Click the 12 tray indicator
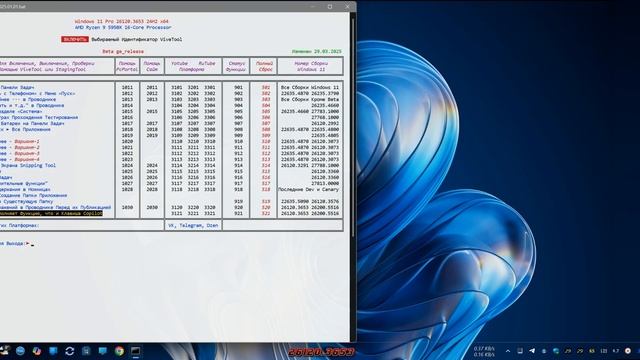Screen dimensions: 640x360 click(604, 351)
